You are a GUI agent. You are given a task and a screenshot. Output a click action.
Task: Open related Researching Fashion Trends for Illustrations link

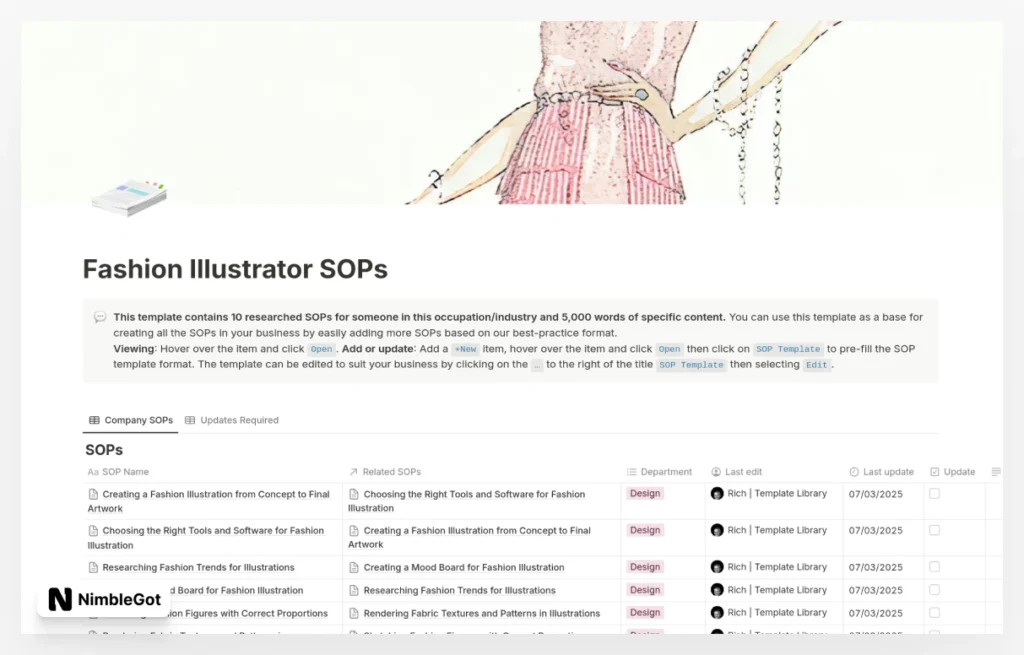(459, 590)
